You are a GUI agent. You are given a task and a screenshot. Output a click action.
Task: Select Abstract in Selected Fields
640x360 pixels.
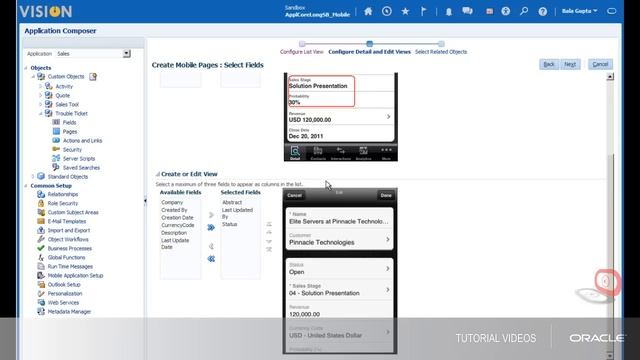[232, 202]
